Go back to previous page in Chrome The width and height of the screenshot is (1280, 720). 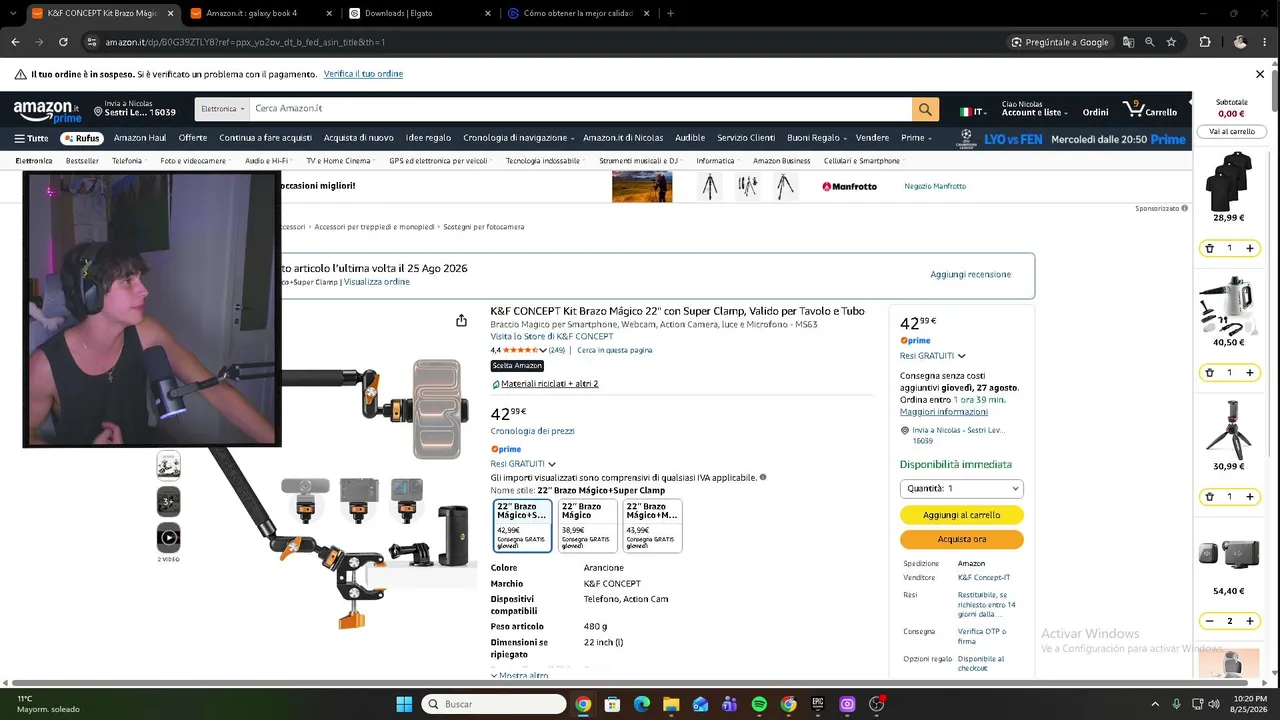click(15, 42)
